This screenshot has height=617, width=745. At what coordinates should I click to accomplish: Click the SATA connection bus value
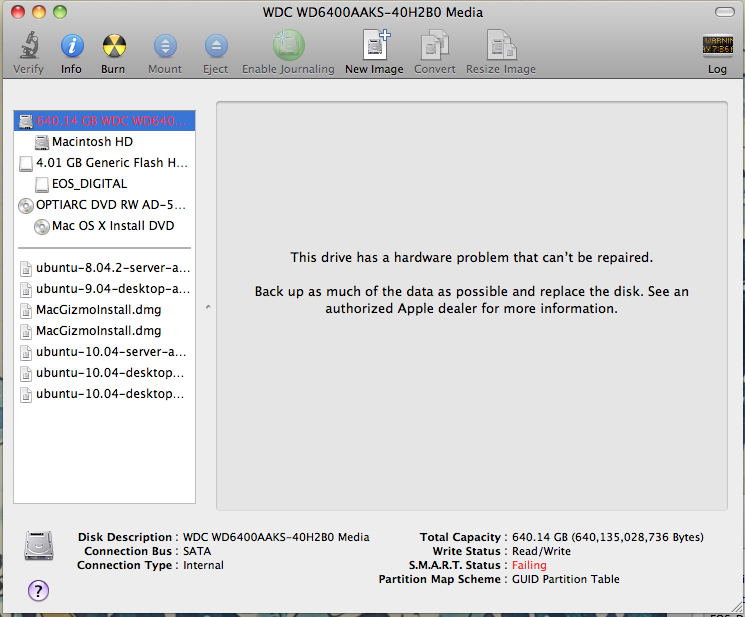coord(197,551)
